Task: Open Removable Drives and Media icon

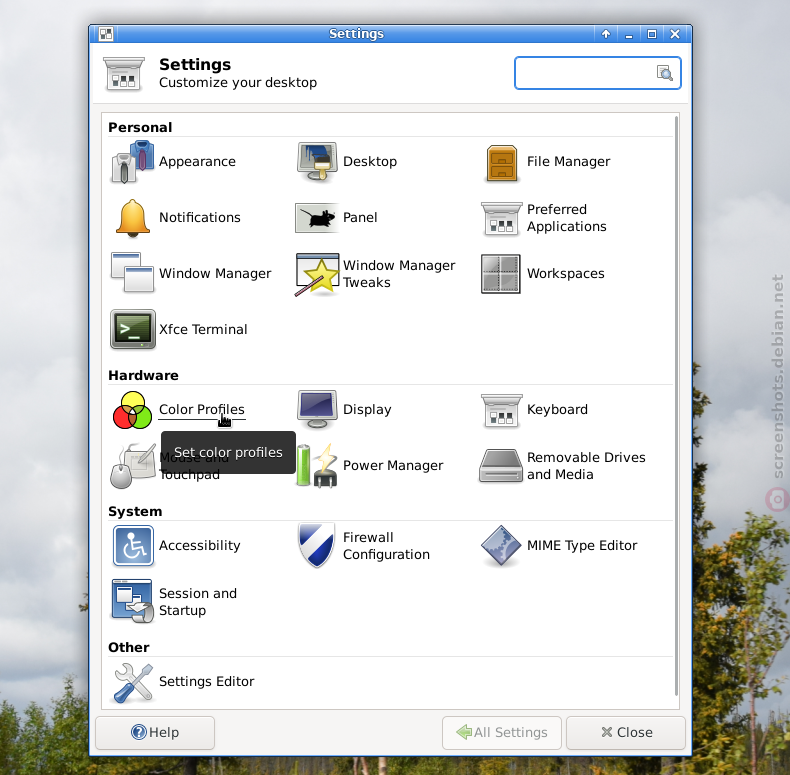Action: (501, 466)
